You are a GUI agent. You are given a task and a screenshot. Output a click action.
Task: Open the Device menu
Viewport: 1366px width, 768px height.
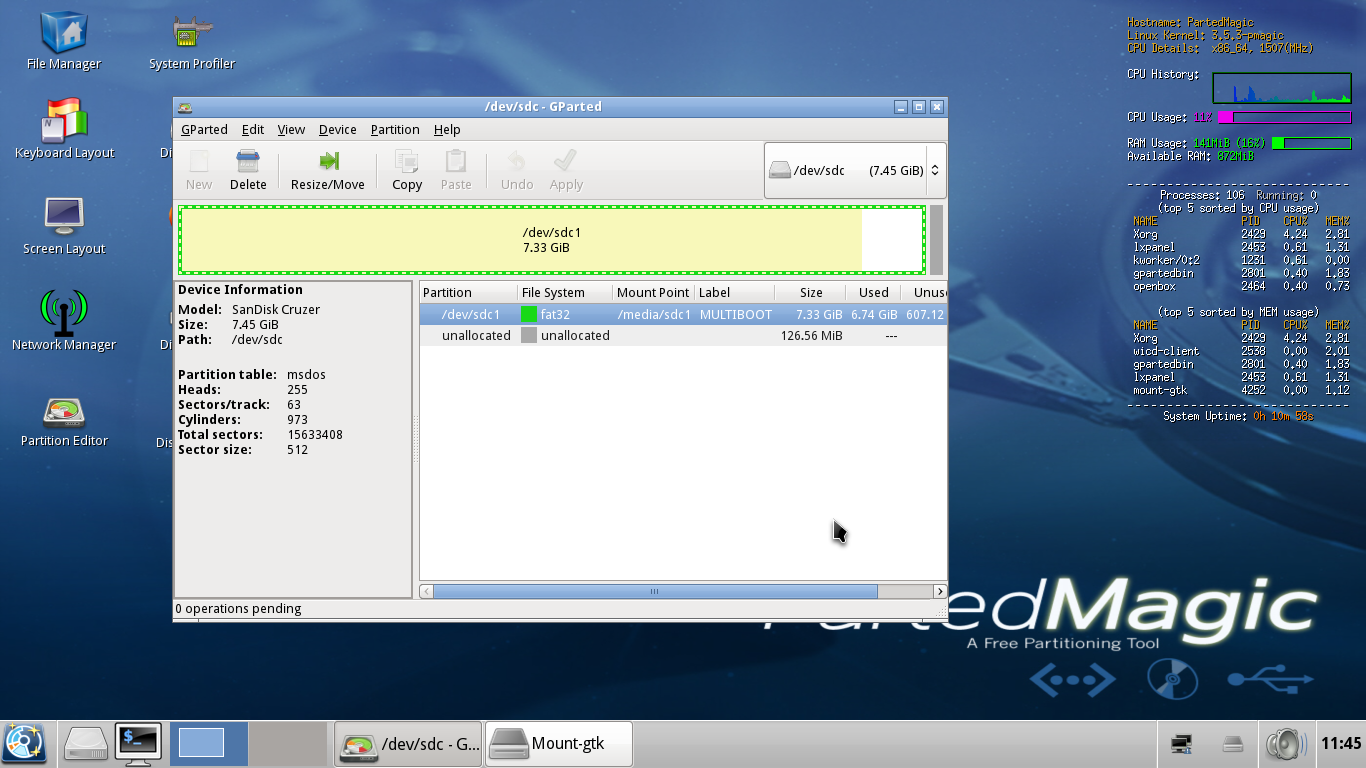tap(337, 130)
